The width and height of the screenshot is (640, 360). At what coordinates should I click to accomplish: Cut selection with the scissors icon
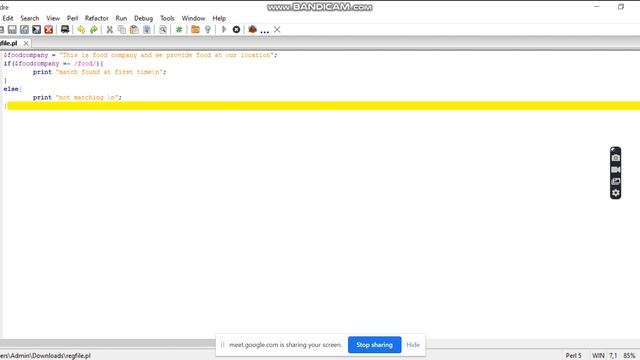click(109, 29)
